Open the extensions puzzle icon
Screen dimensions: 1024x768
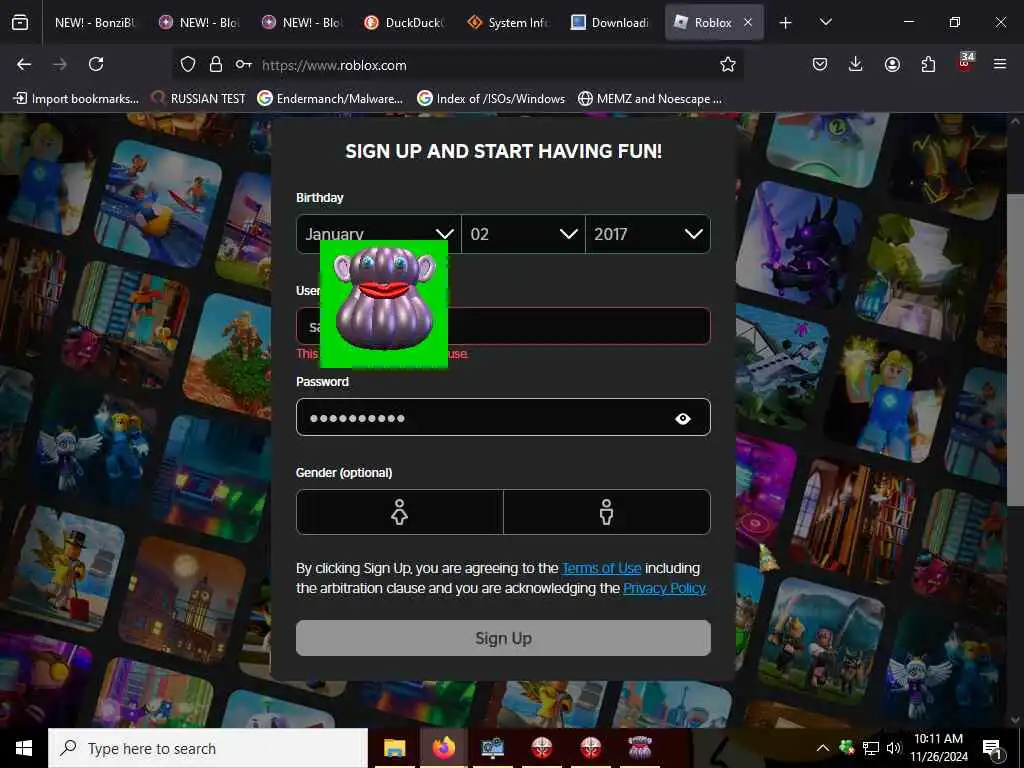click(928, 64)
